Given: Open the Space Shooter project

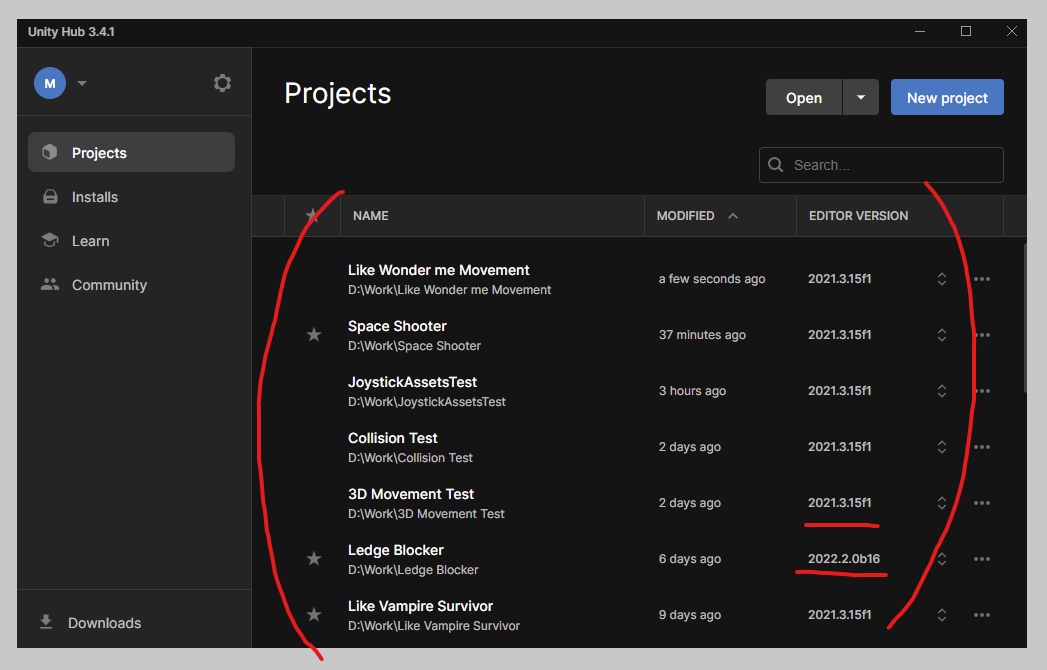Looking at the screenshot, I should [x=397, y=326].
